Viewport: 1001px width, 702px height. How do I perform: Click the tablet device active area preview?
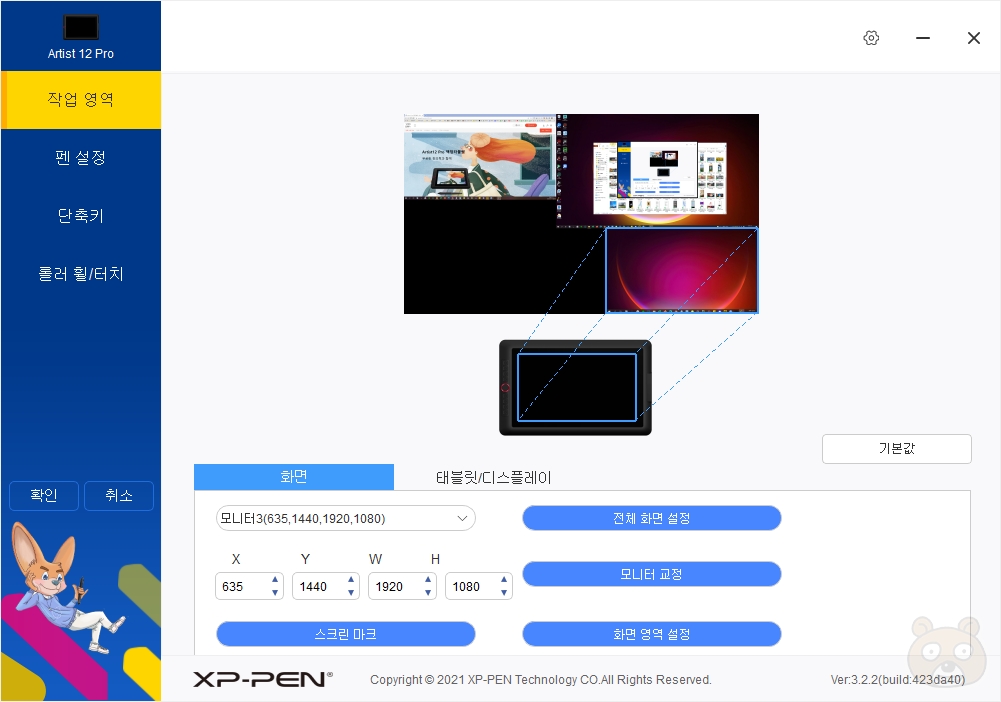point(577,387)
